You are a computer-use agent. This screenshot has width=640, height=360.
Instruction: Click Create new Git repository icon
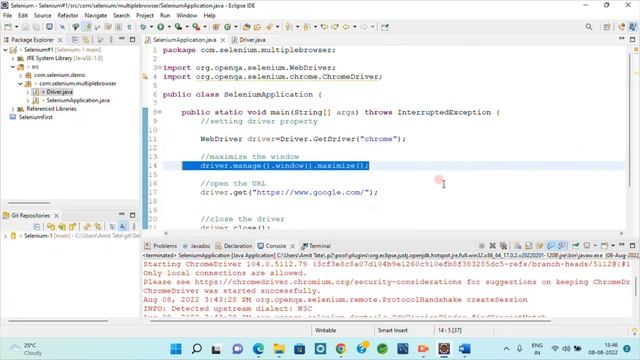click(73, 227)
